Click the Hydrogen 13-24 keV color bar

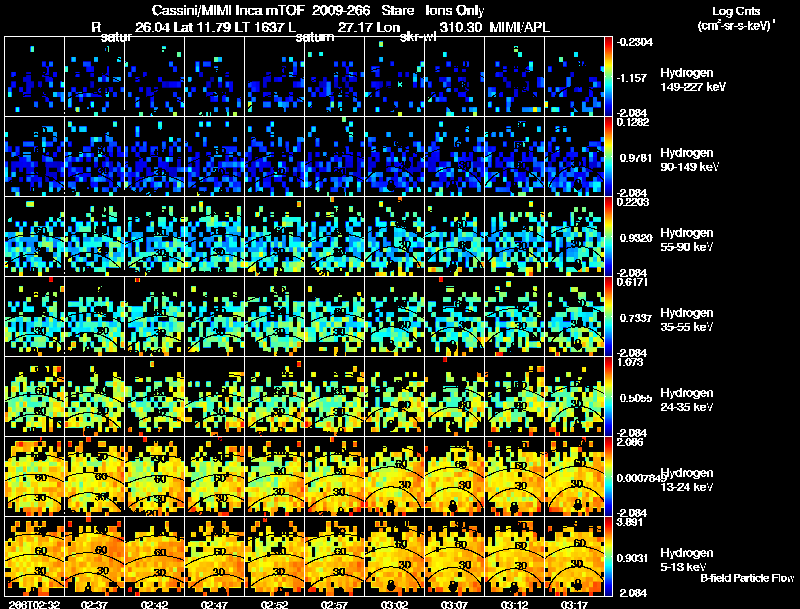(608, 477)
